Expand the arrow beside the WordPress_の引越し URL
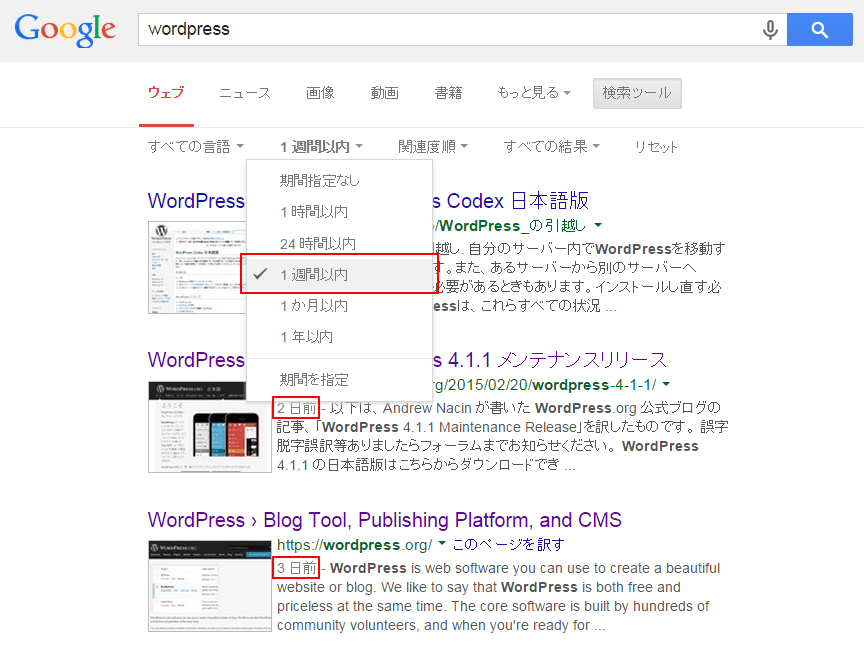Image resolution: width=864 pixels, height=651 pixels. 598,225
